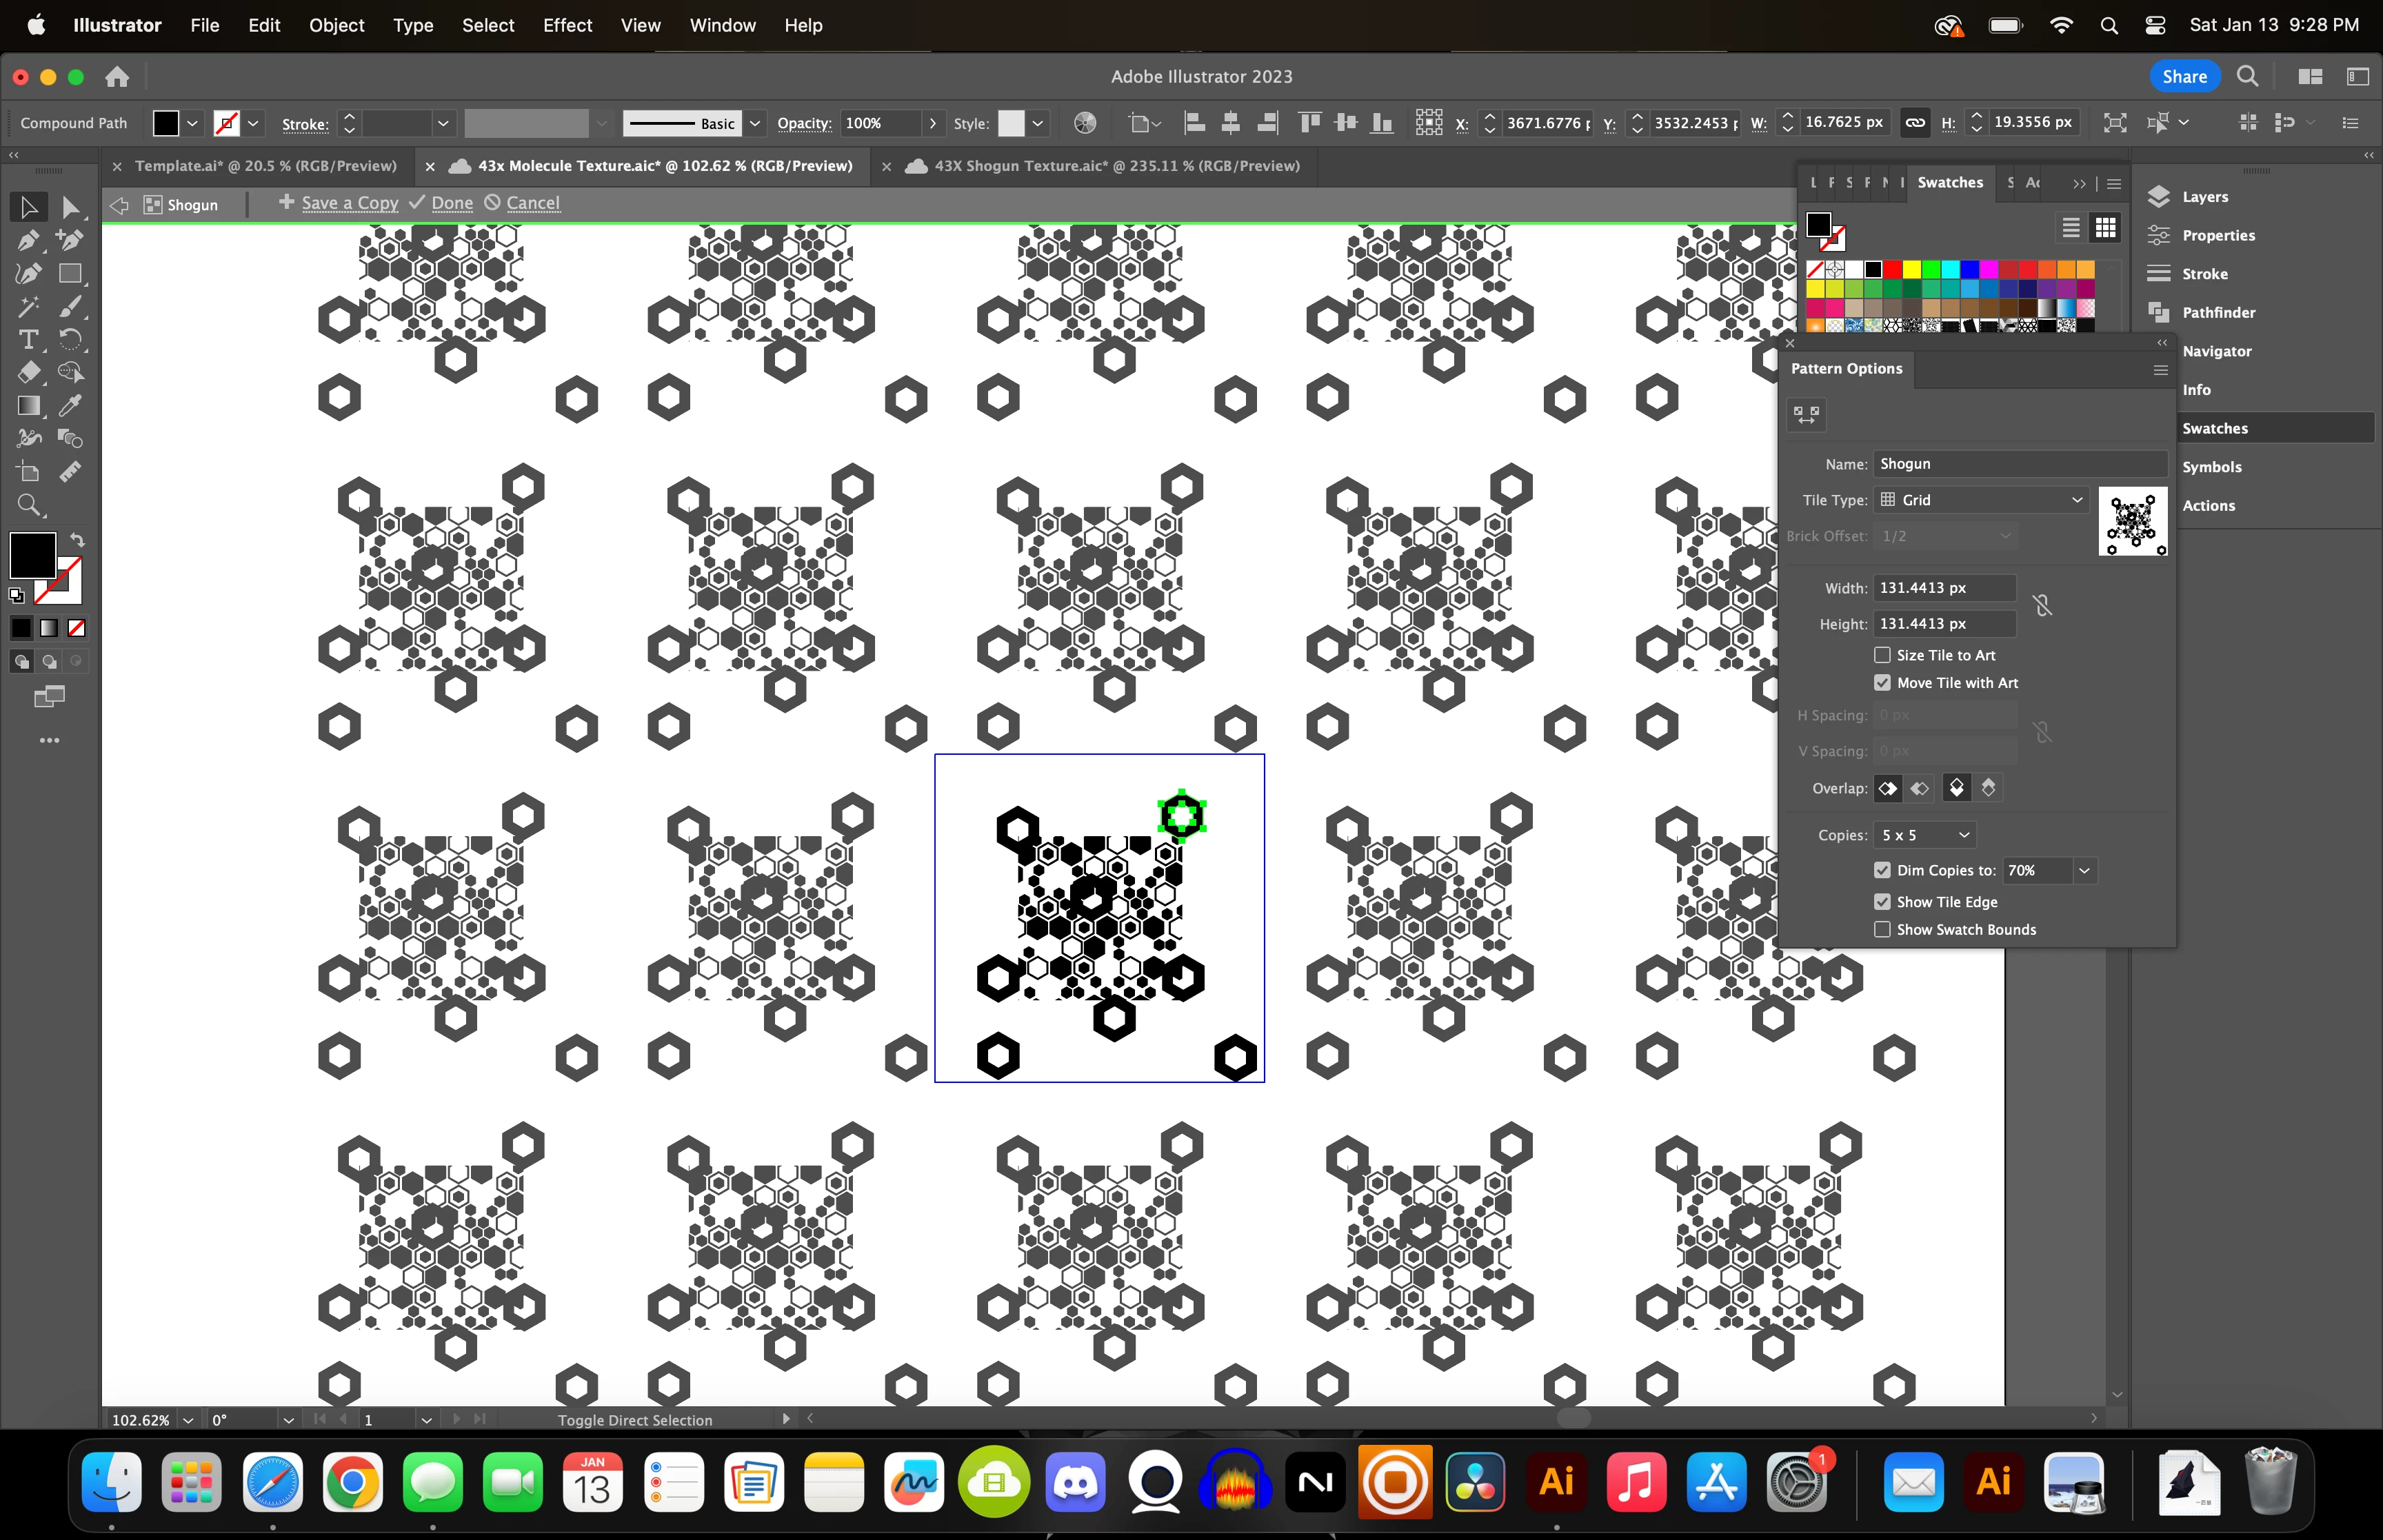
Task: Expand the Dim Copies percentage dropdown
Action: (x=2084, y=871)
